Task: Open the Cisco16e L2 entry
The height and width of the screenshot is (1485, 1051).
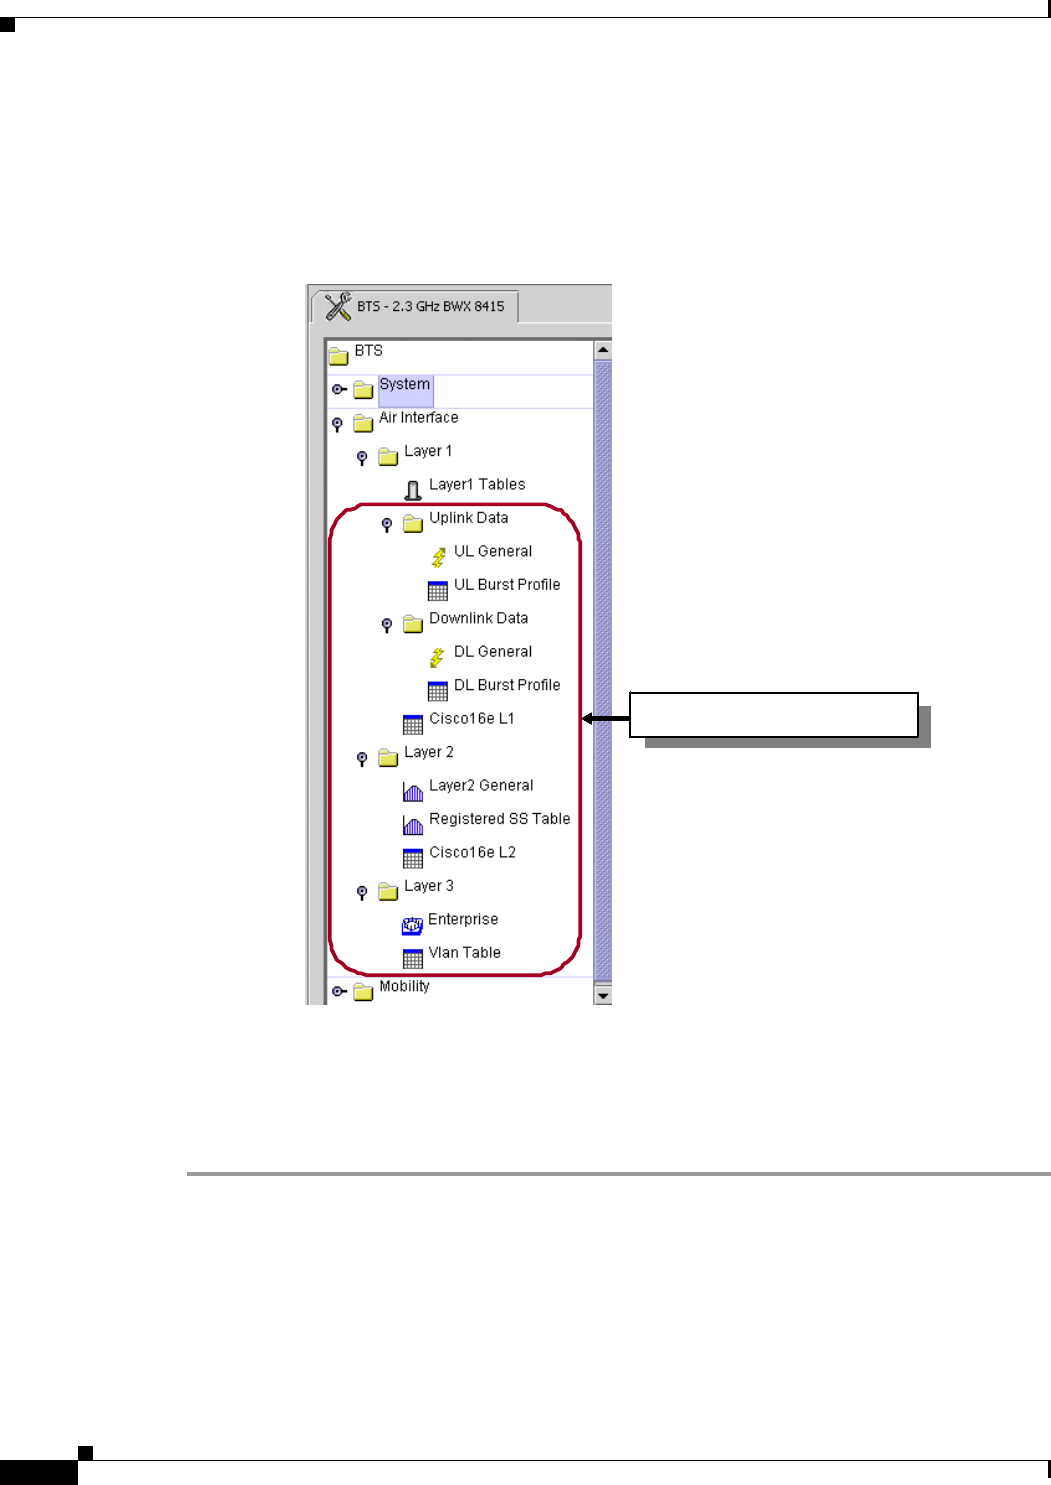Action: click(473, 852)
